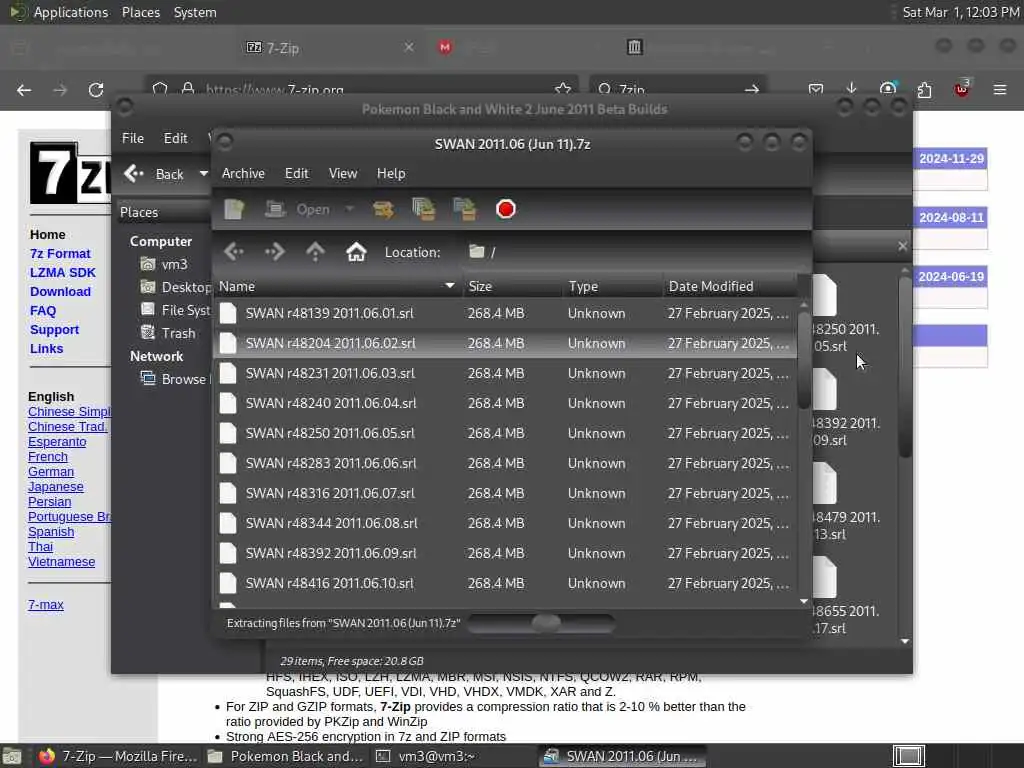This screenshot has height=768, width=1024.
Task: Open Firefox extensions puzzle icon
Action: point(924,89)
